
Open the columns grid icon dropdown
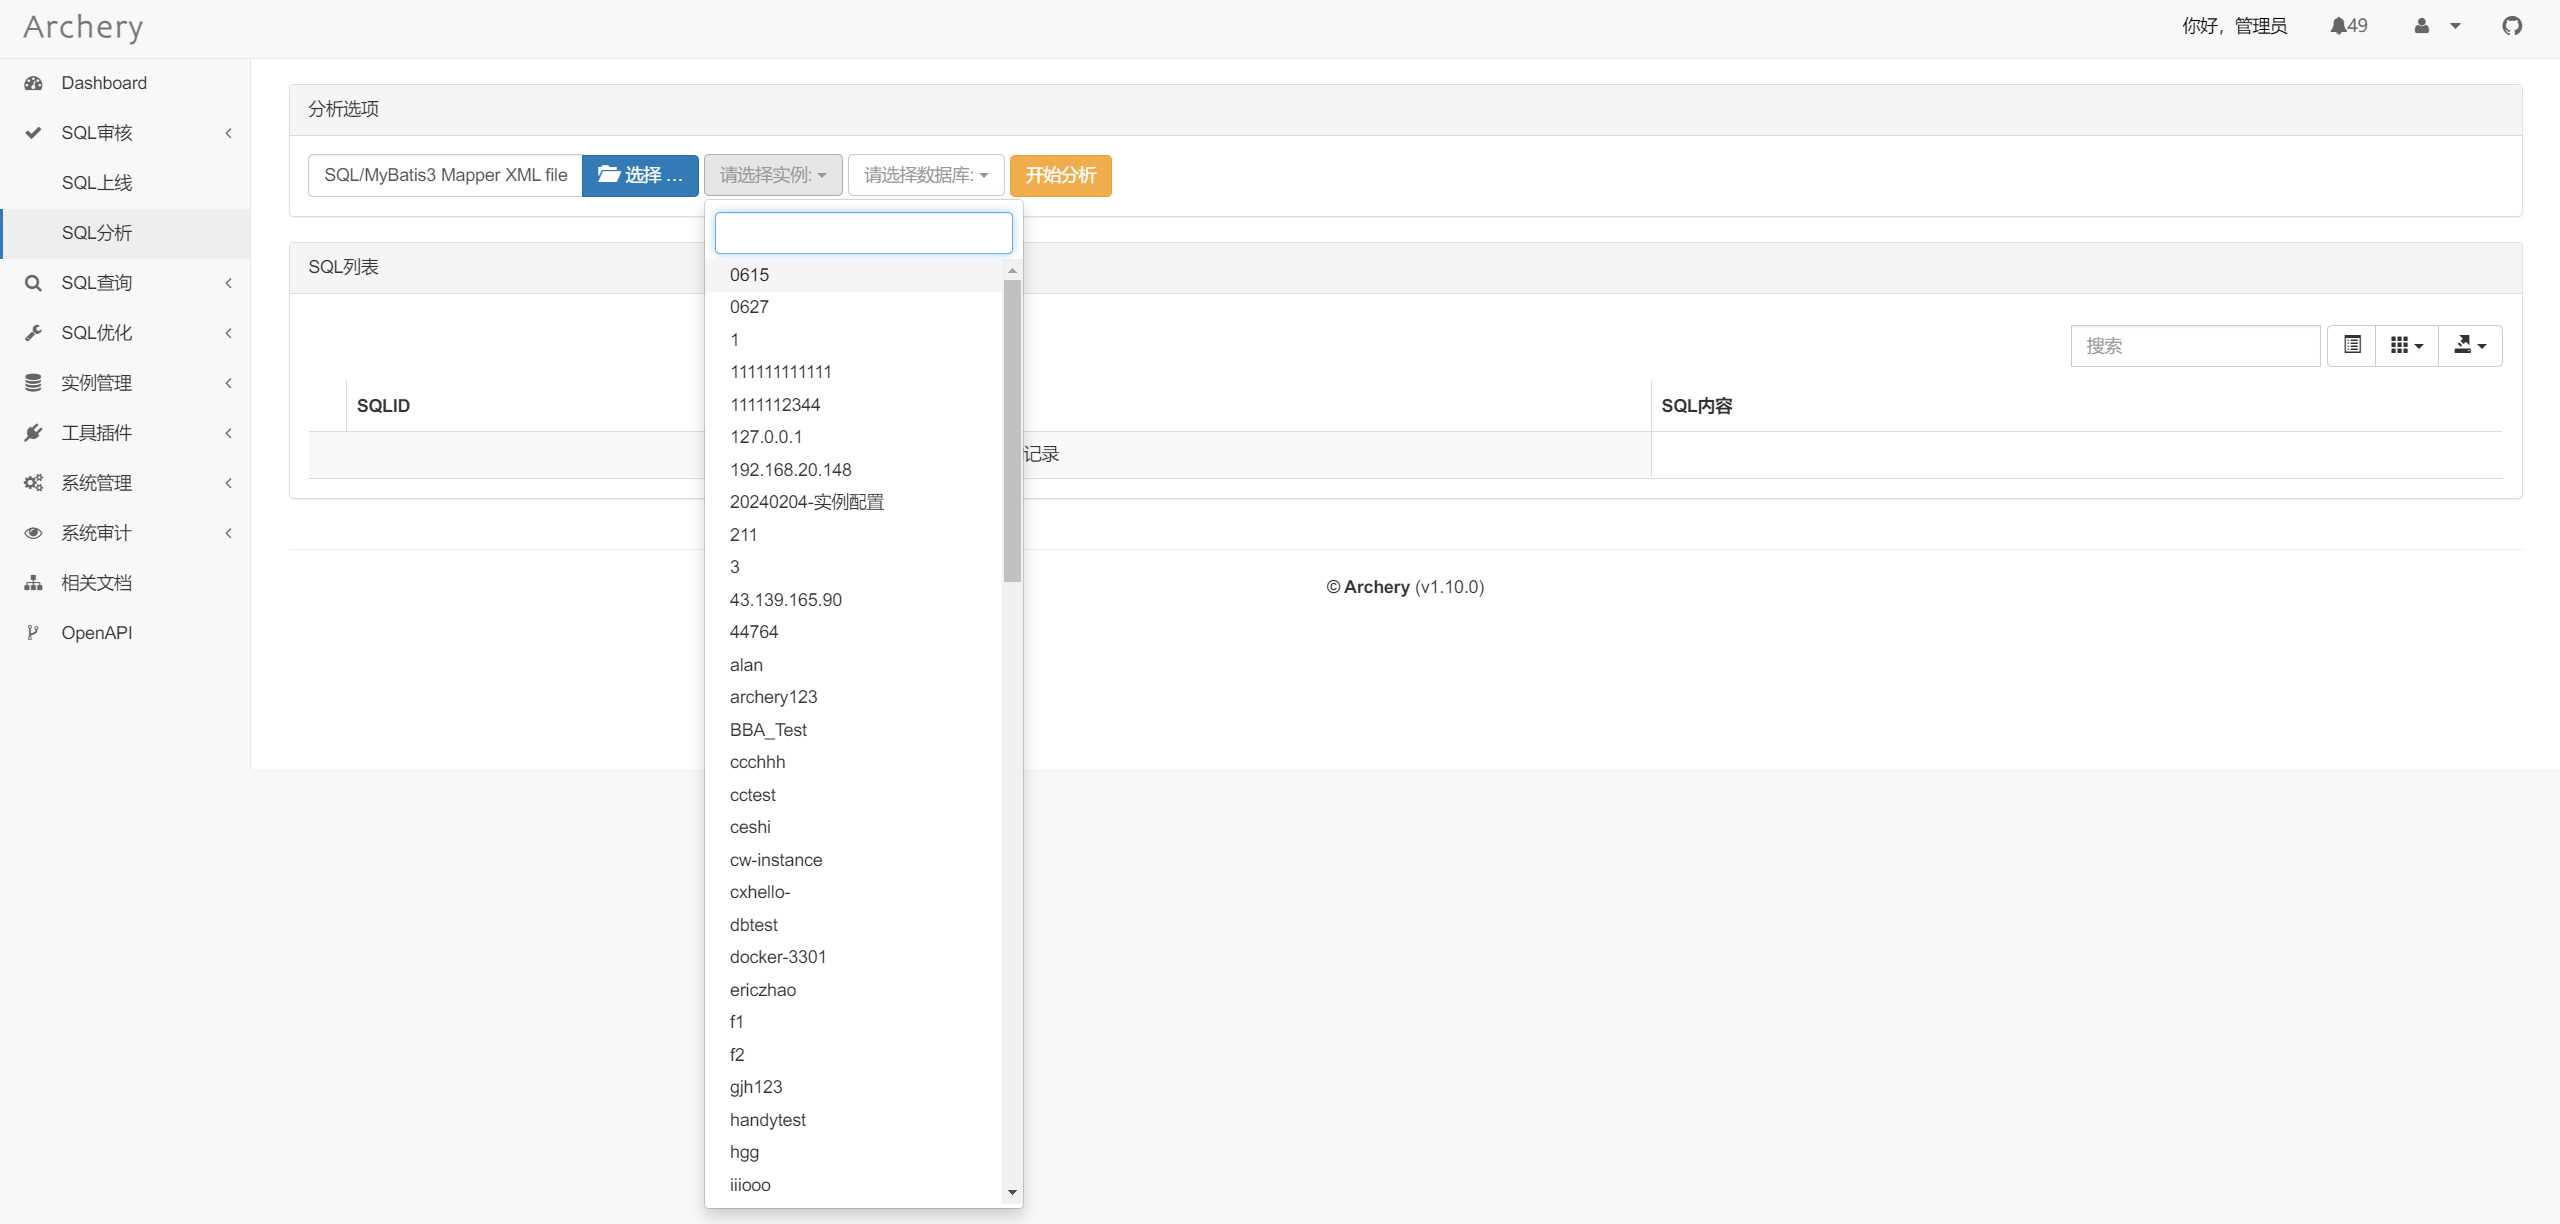tap(2406, 345)
